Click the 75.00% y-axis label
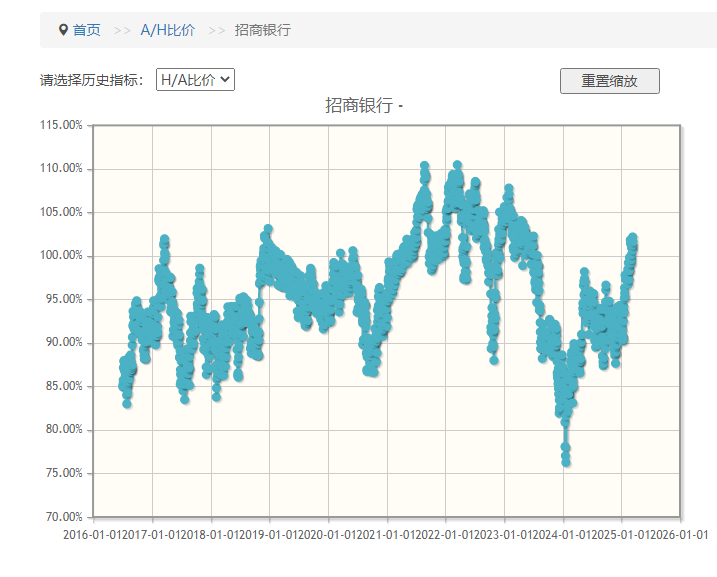 coord(64,473)
